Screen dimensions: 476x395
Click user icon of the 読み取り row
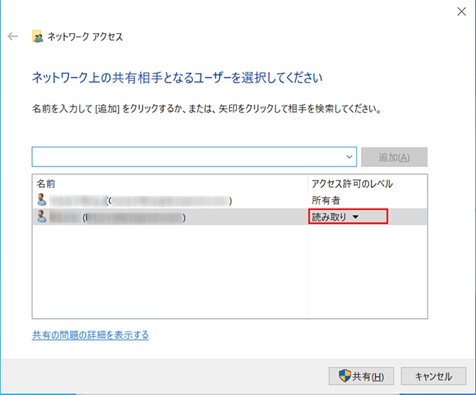(42, 217)
